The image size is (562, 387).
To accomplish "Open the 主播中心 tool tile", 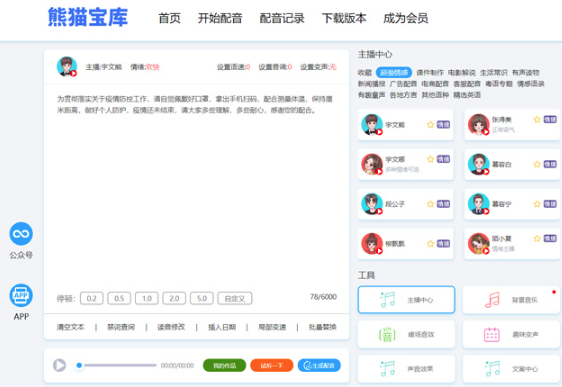I will click(x=406, y=300).
